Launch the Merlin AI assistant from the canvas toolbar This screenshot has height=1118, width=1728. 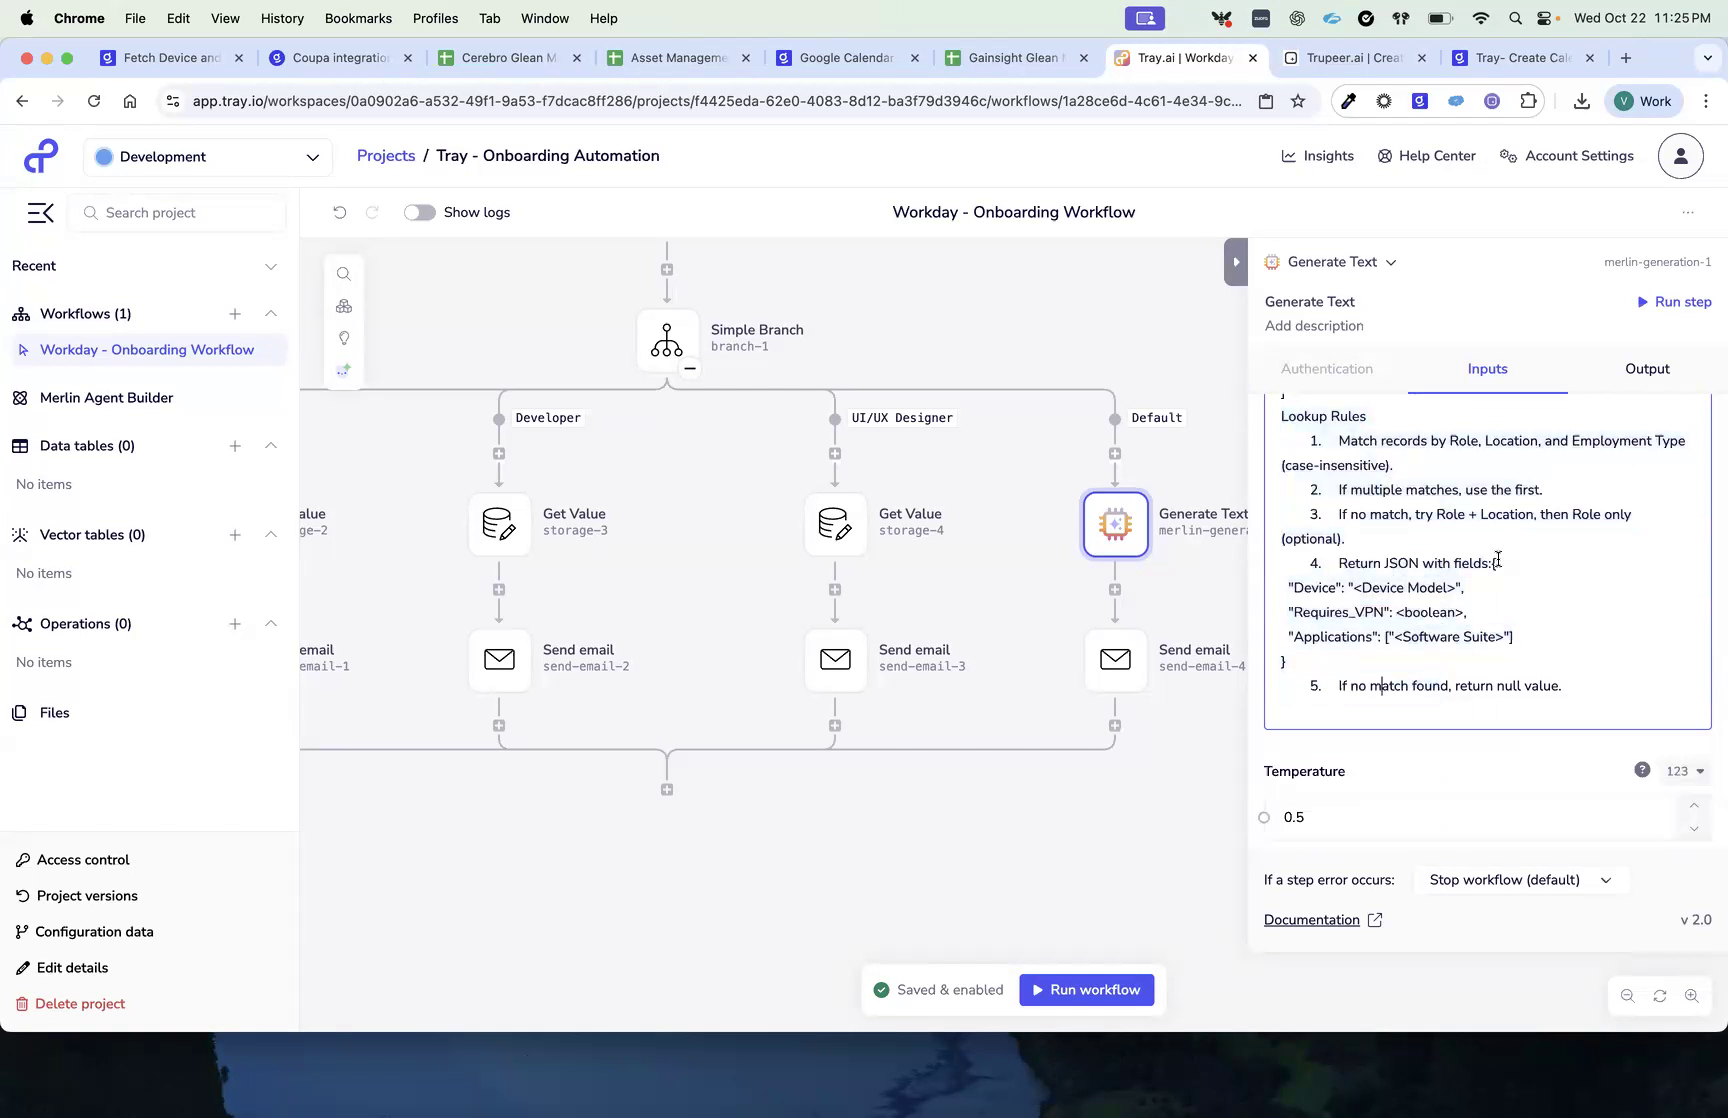tap(344, 370)
